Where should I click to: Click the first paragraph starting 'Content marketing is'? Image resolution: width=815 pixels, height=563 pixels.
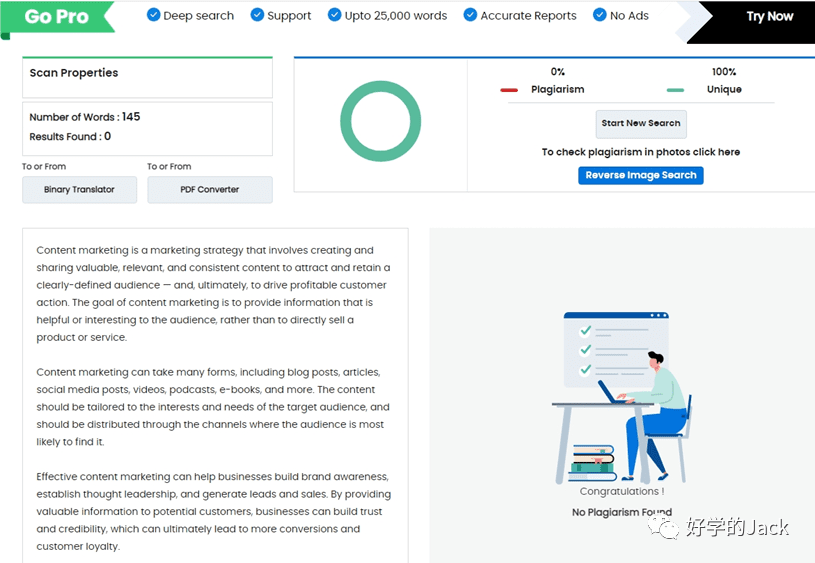(213, 294)
